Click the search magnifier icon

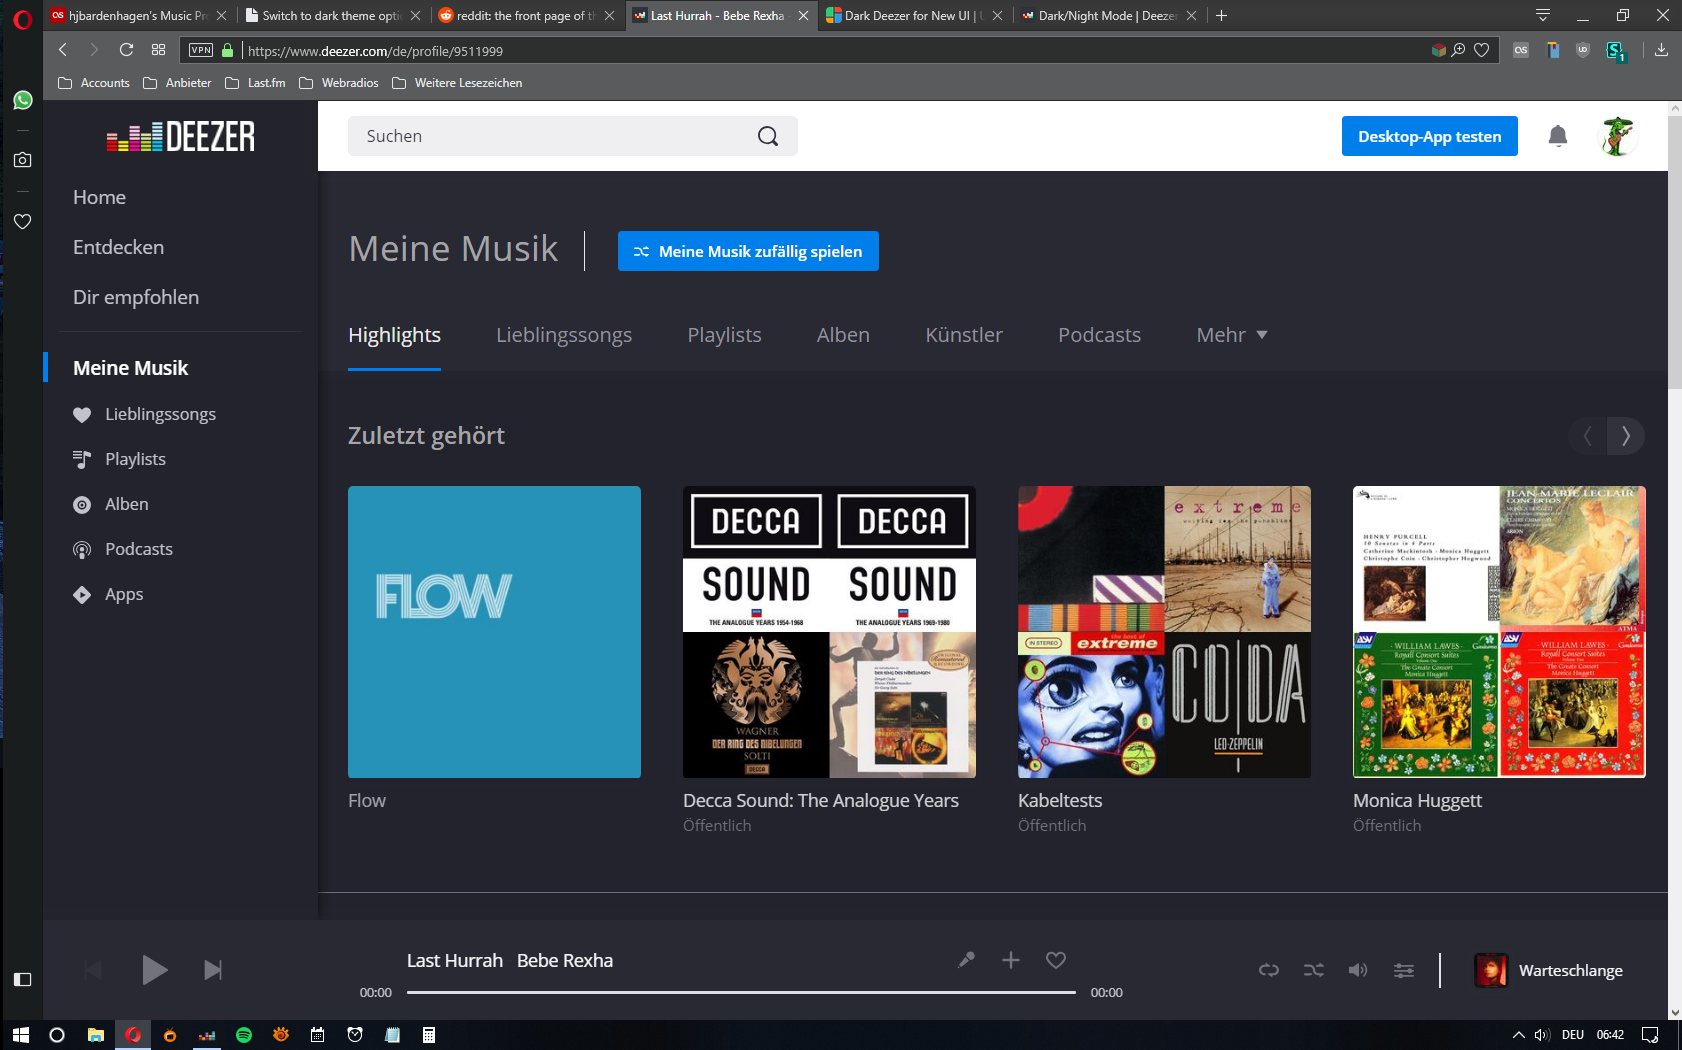768,136
